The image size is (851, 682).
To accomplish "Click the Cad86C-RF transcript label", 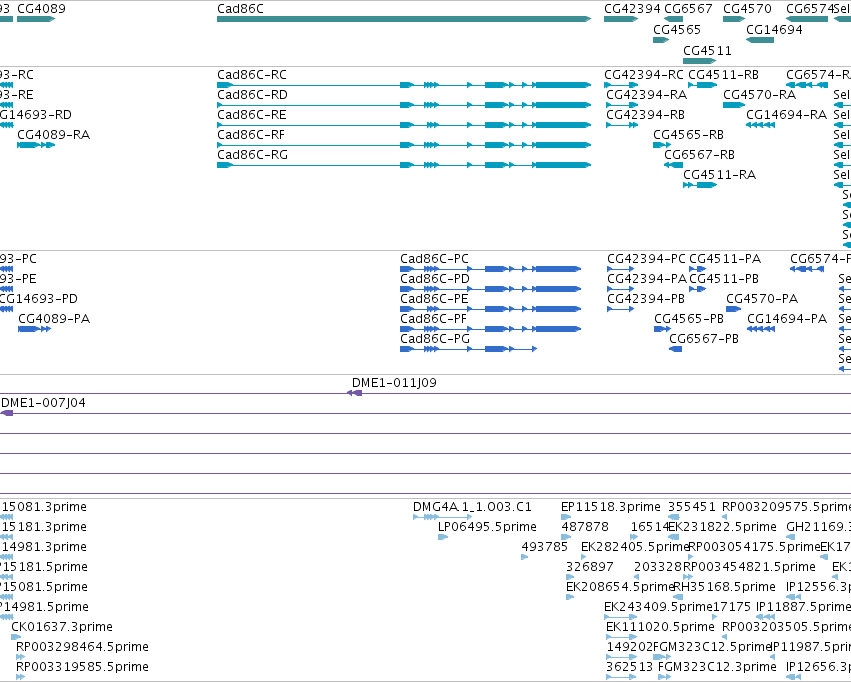I will click(x=251, y=135).
